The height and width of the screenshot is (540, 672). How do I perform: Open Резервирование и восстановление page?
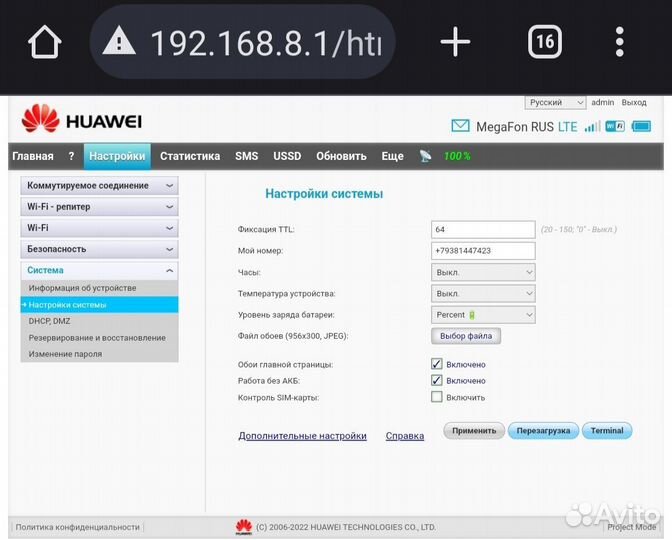pos(97,338)
